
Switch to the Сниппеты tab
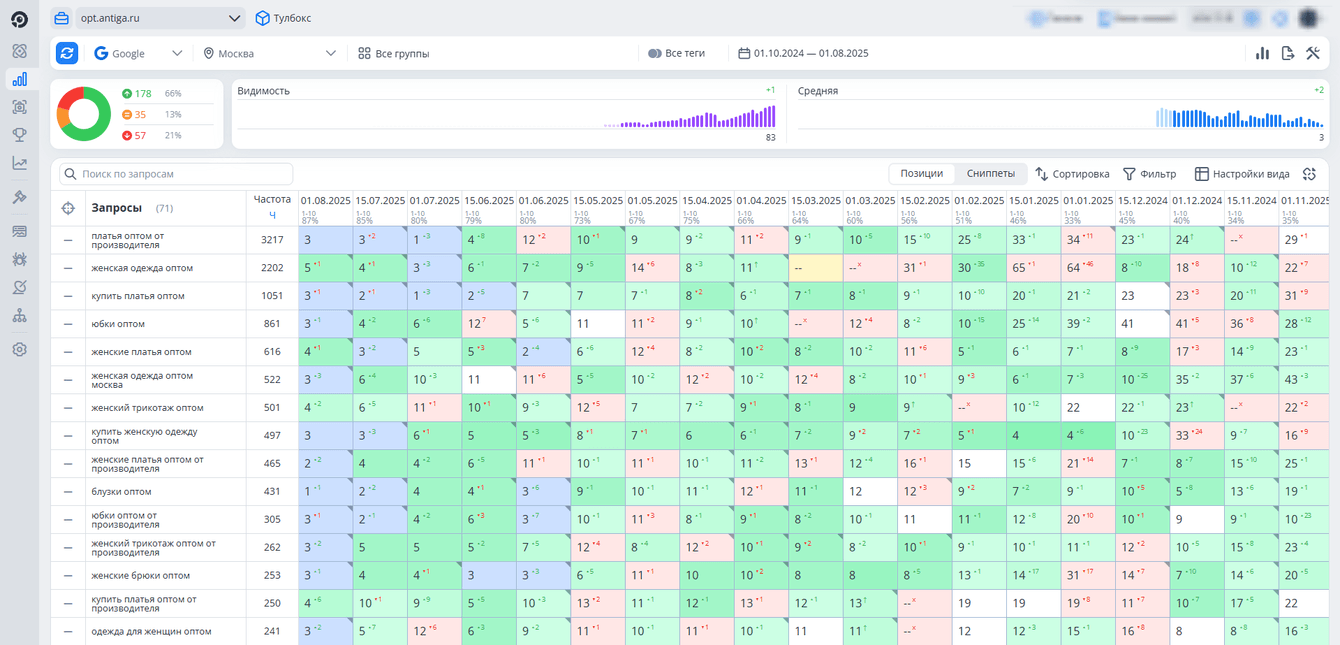click(x=991, y=173)
